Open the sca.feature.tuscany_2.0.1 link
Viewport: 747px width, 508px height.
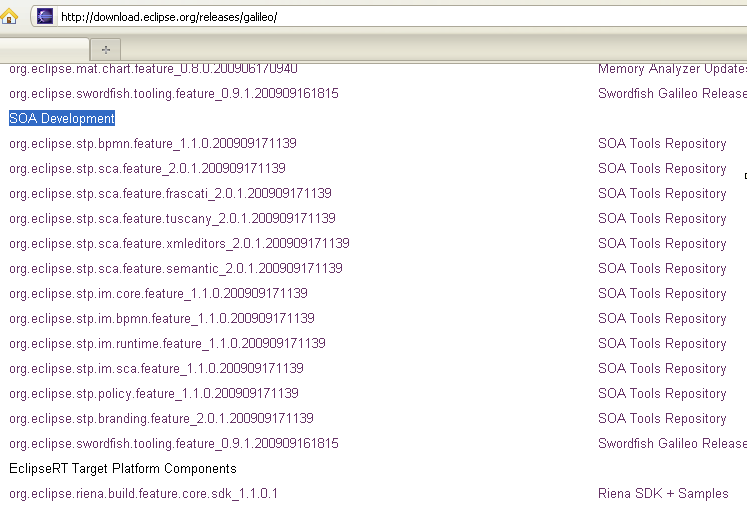[172, 219]
